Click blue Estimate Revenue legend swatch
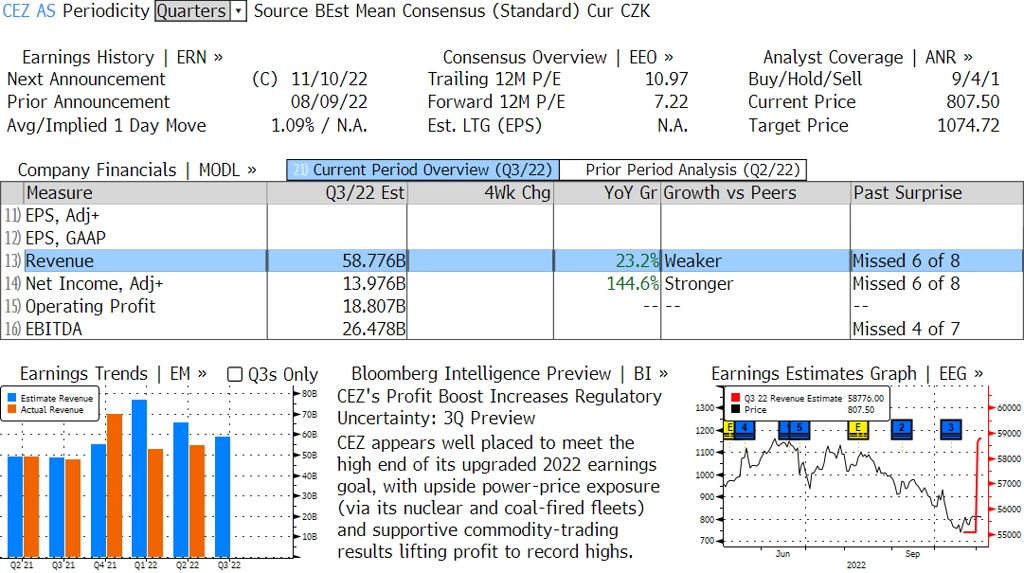This screenshot has width=1024, height=573. coord(12,398)
